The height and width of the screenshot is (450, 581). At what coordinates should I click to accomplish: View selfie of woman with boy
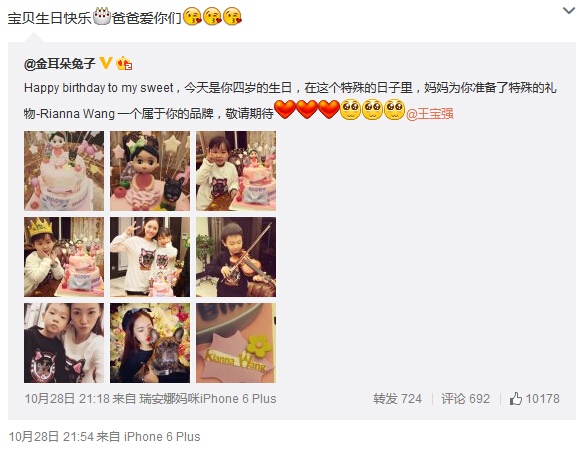64,343
